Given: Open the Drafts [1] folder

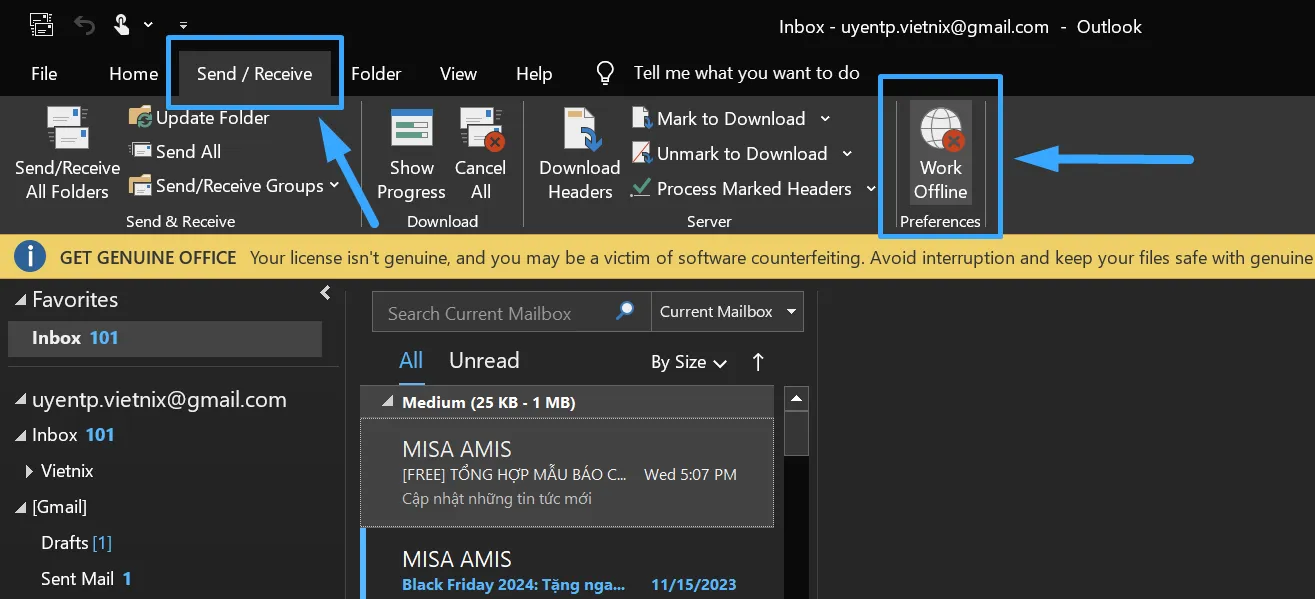Looking at the screenshot, I should click(76, 543).
